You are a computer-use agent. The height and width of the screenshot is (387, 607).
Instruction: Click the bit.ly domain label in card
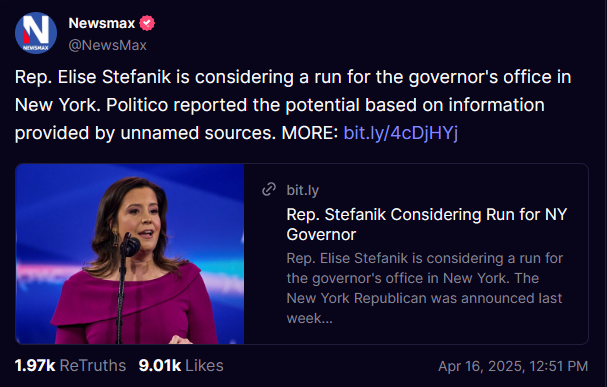pos(303,190)
